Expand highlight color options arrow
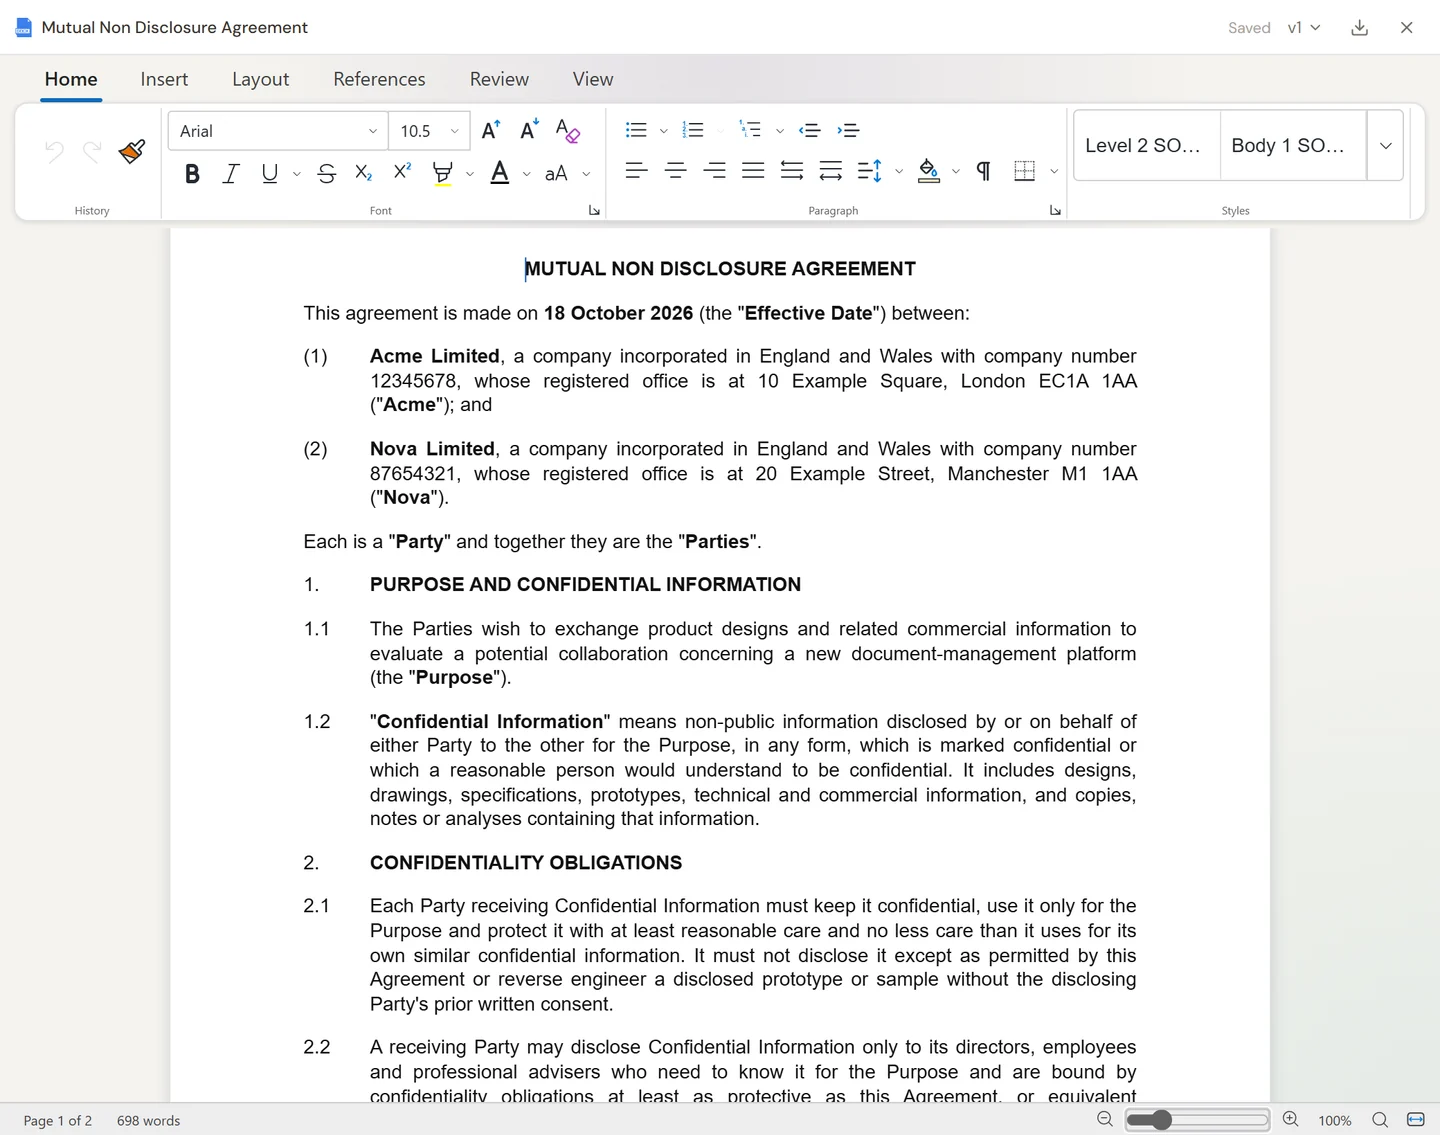The height and width of the screenshot is (1135, 1440). (470, 174)
